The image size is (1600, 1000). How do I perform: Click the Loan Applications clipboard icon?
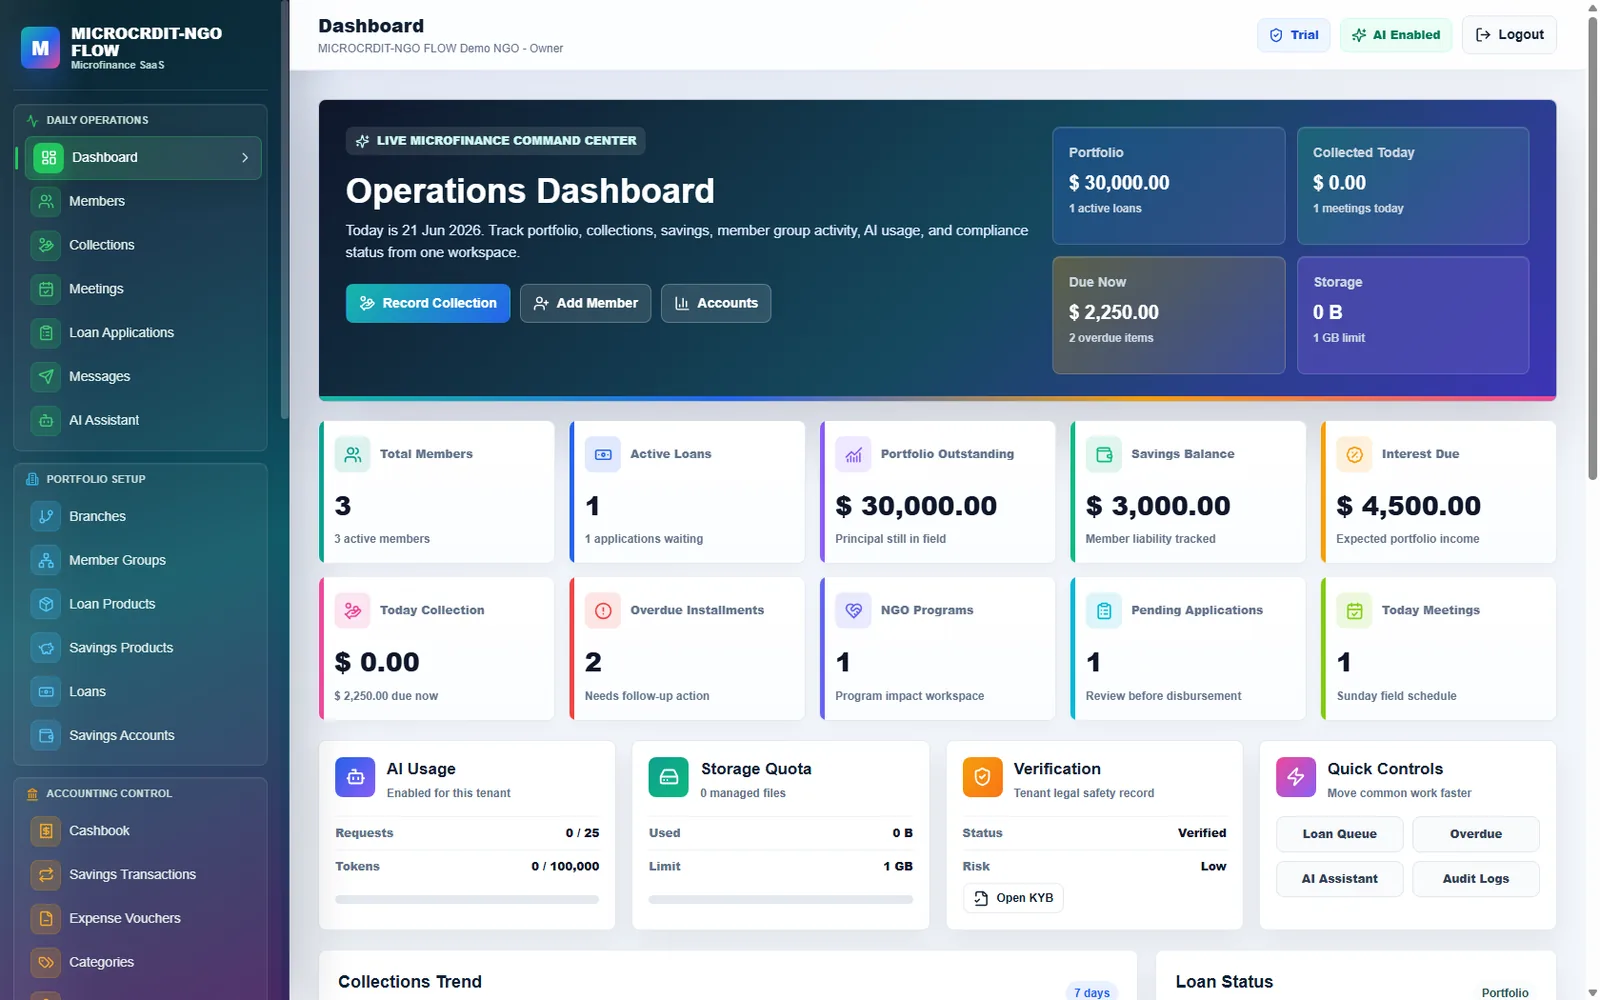tap(46, 333)
